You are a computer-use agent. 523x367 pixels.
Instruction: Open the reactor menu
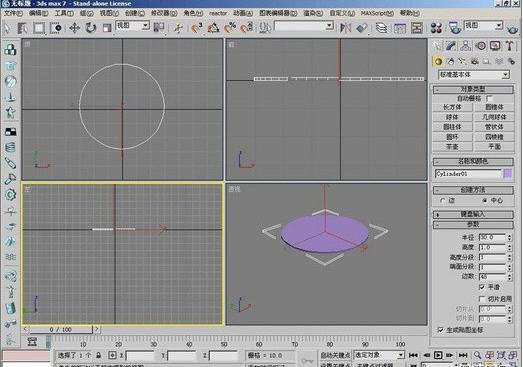pyautogui.click(x=218, y=13)
